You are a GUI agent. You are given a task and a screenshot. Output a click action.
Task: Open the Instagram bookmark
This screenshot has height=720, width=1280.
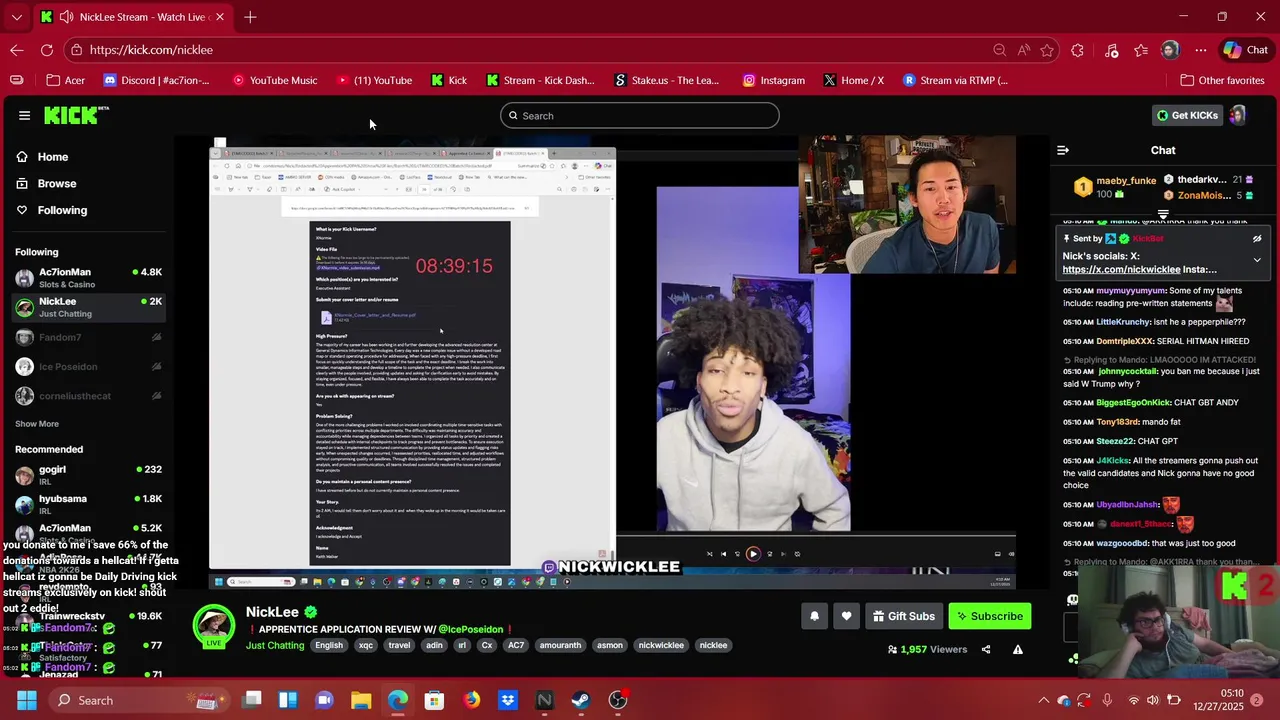click(x=774, y=80)
